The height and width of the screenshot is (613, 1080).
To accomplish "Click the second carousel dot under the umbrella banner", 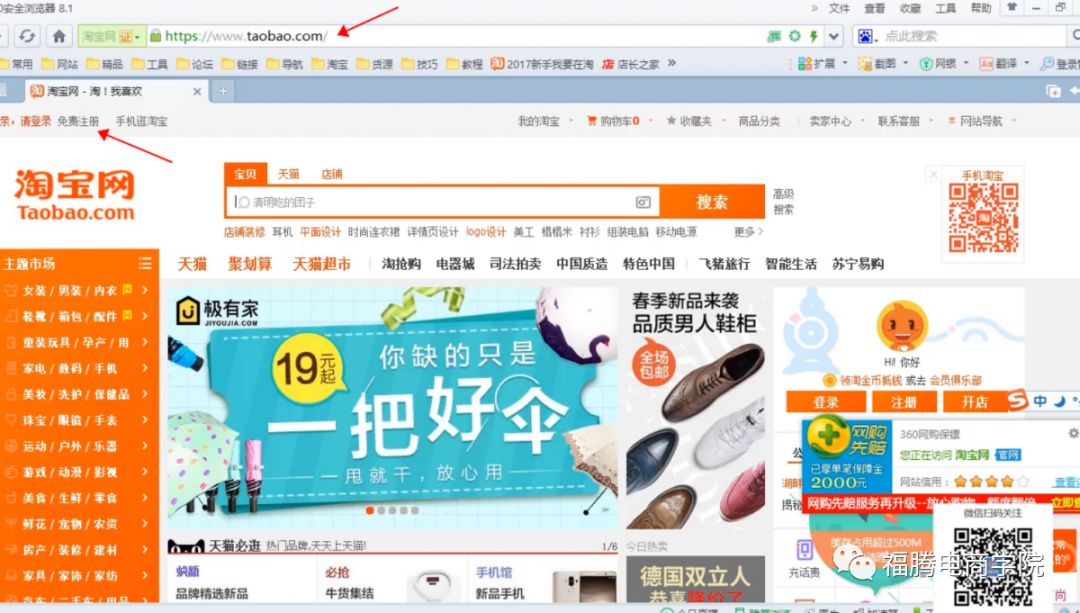I will coord(380,510).
